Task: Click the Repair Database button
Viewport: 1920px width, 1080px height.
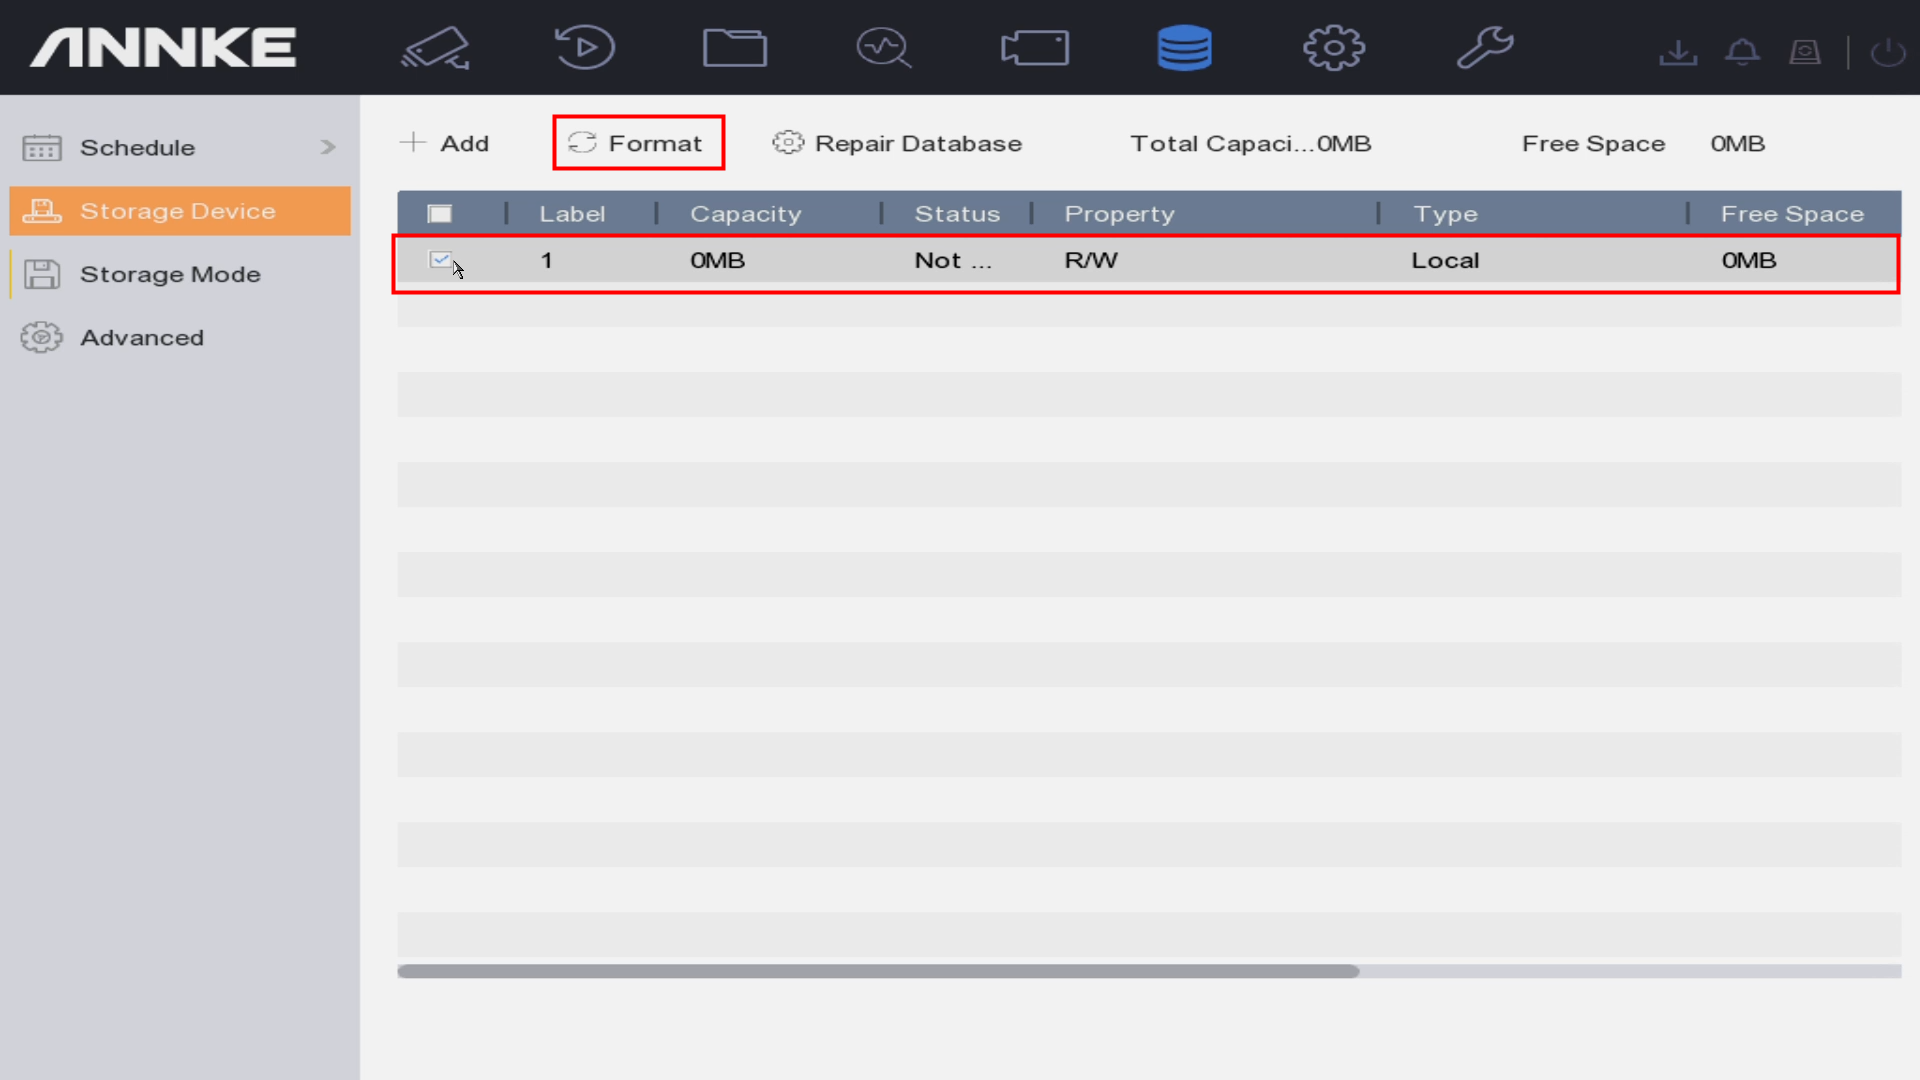Action: point(897,143)
